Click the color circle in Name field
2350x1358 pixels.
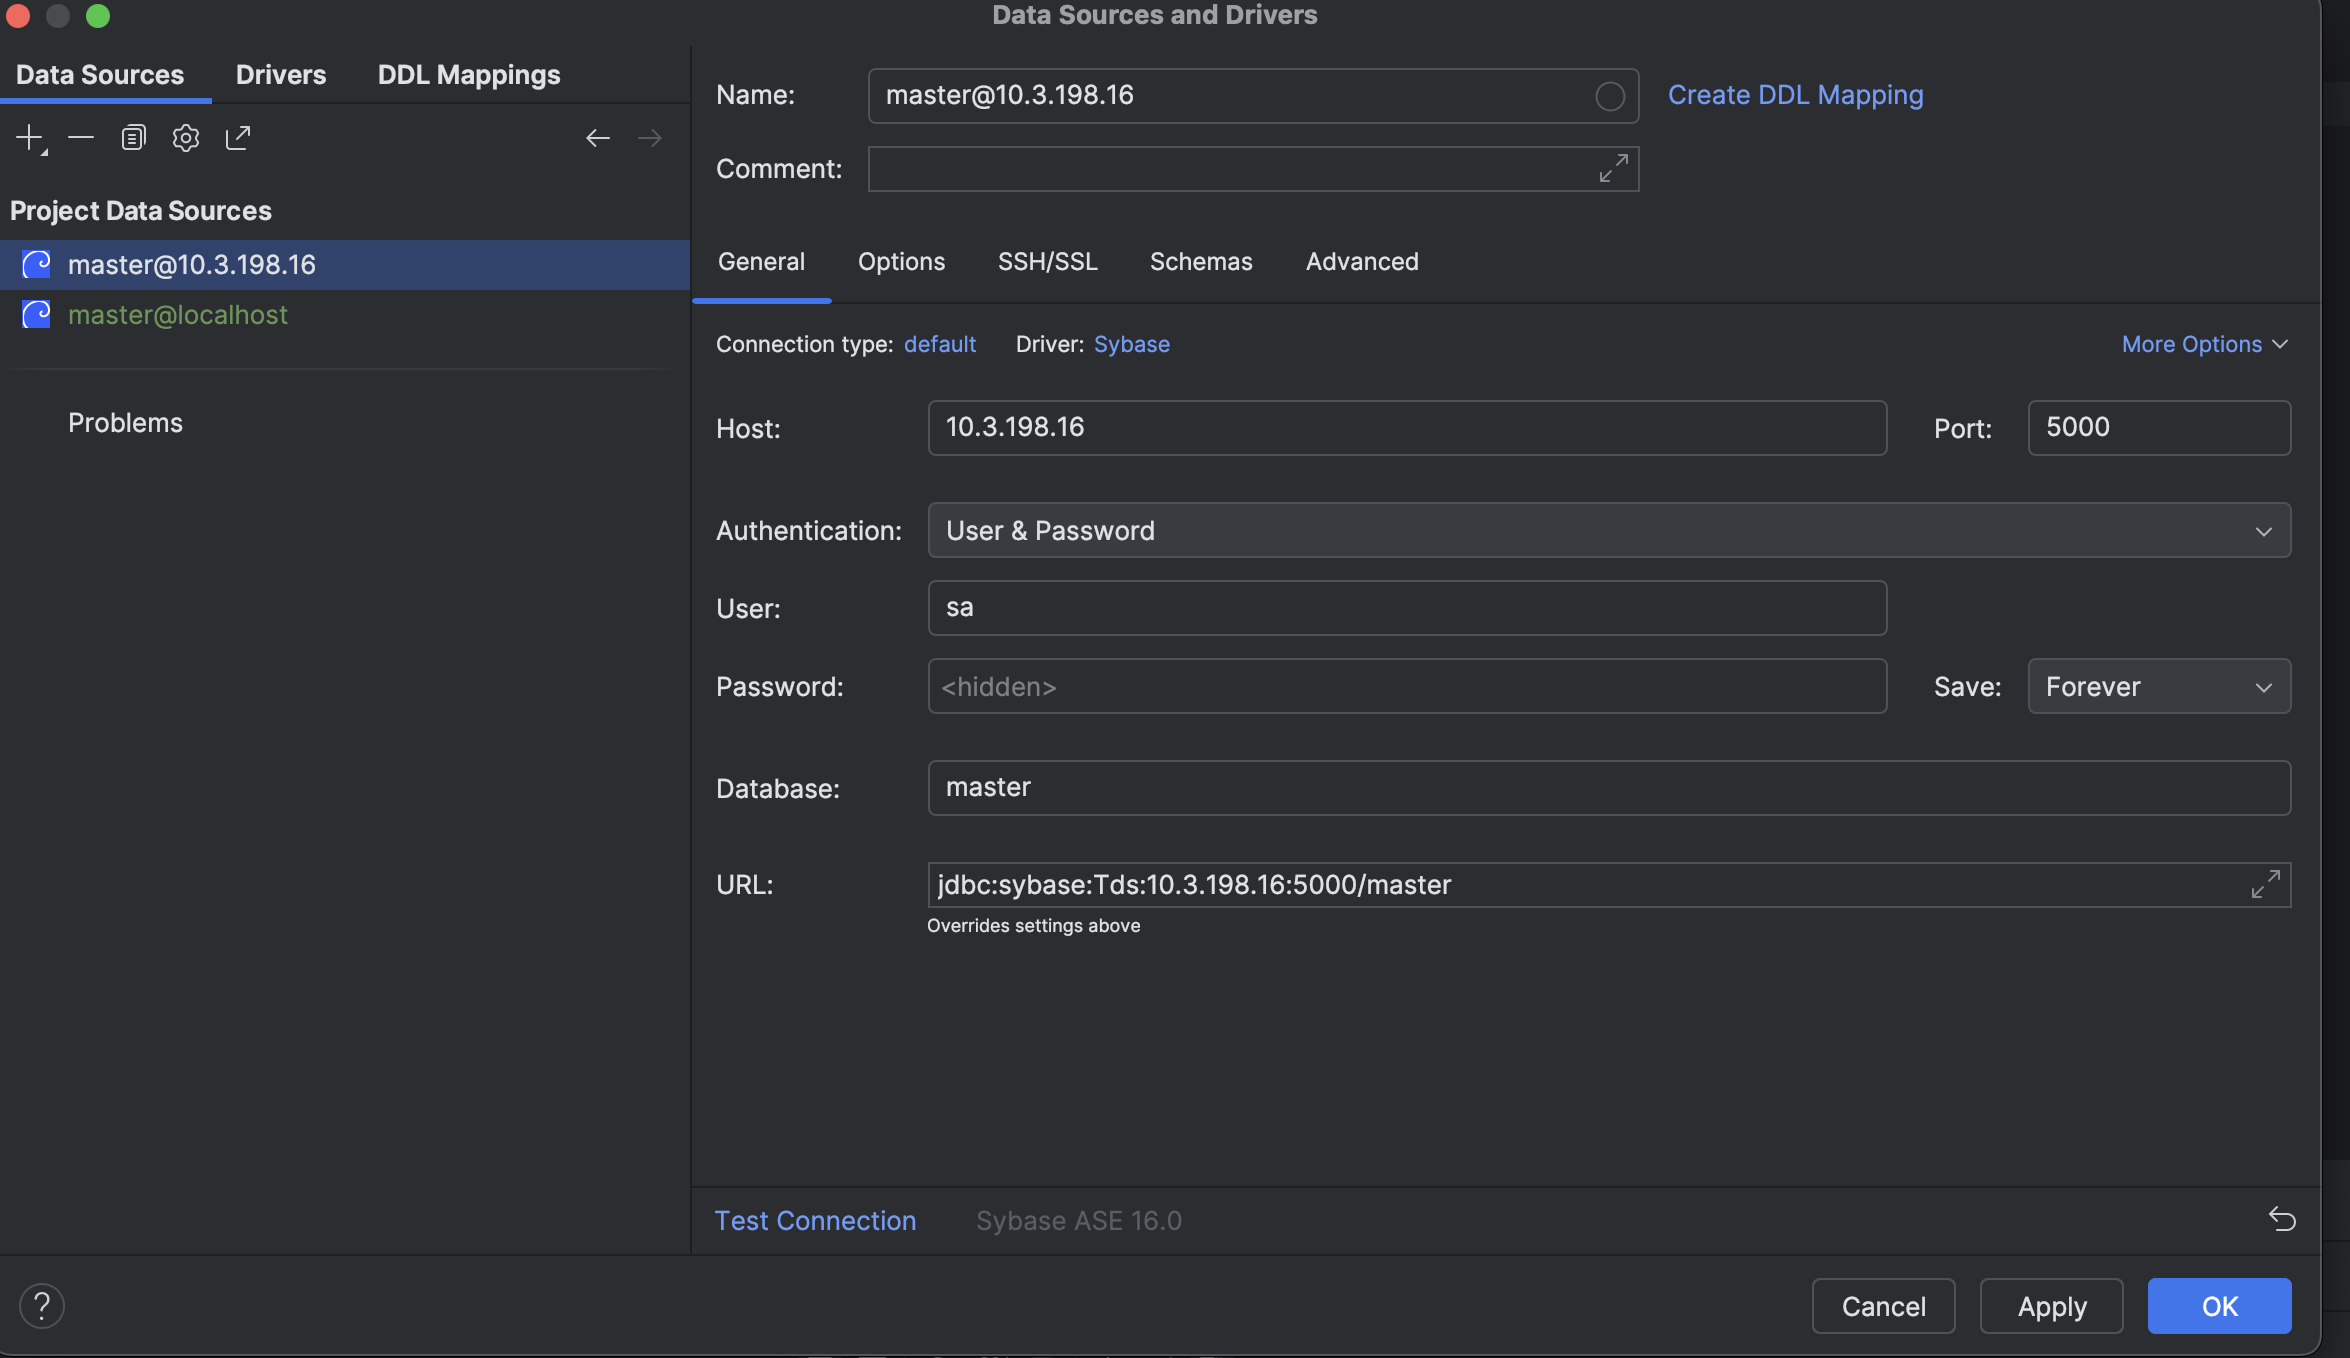1609,96
